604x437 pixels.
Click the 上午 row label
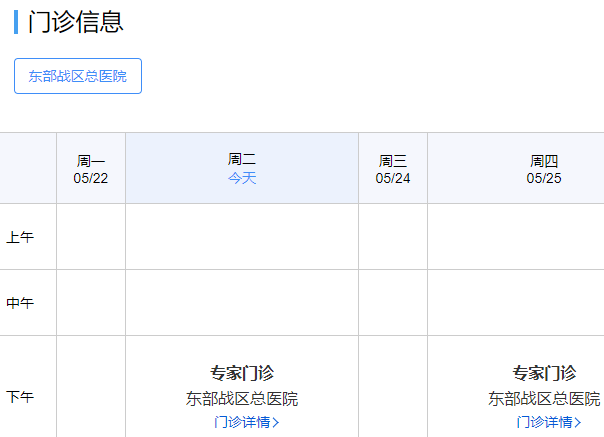(x=20, y=237)
